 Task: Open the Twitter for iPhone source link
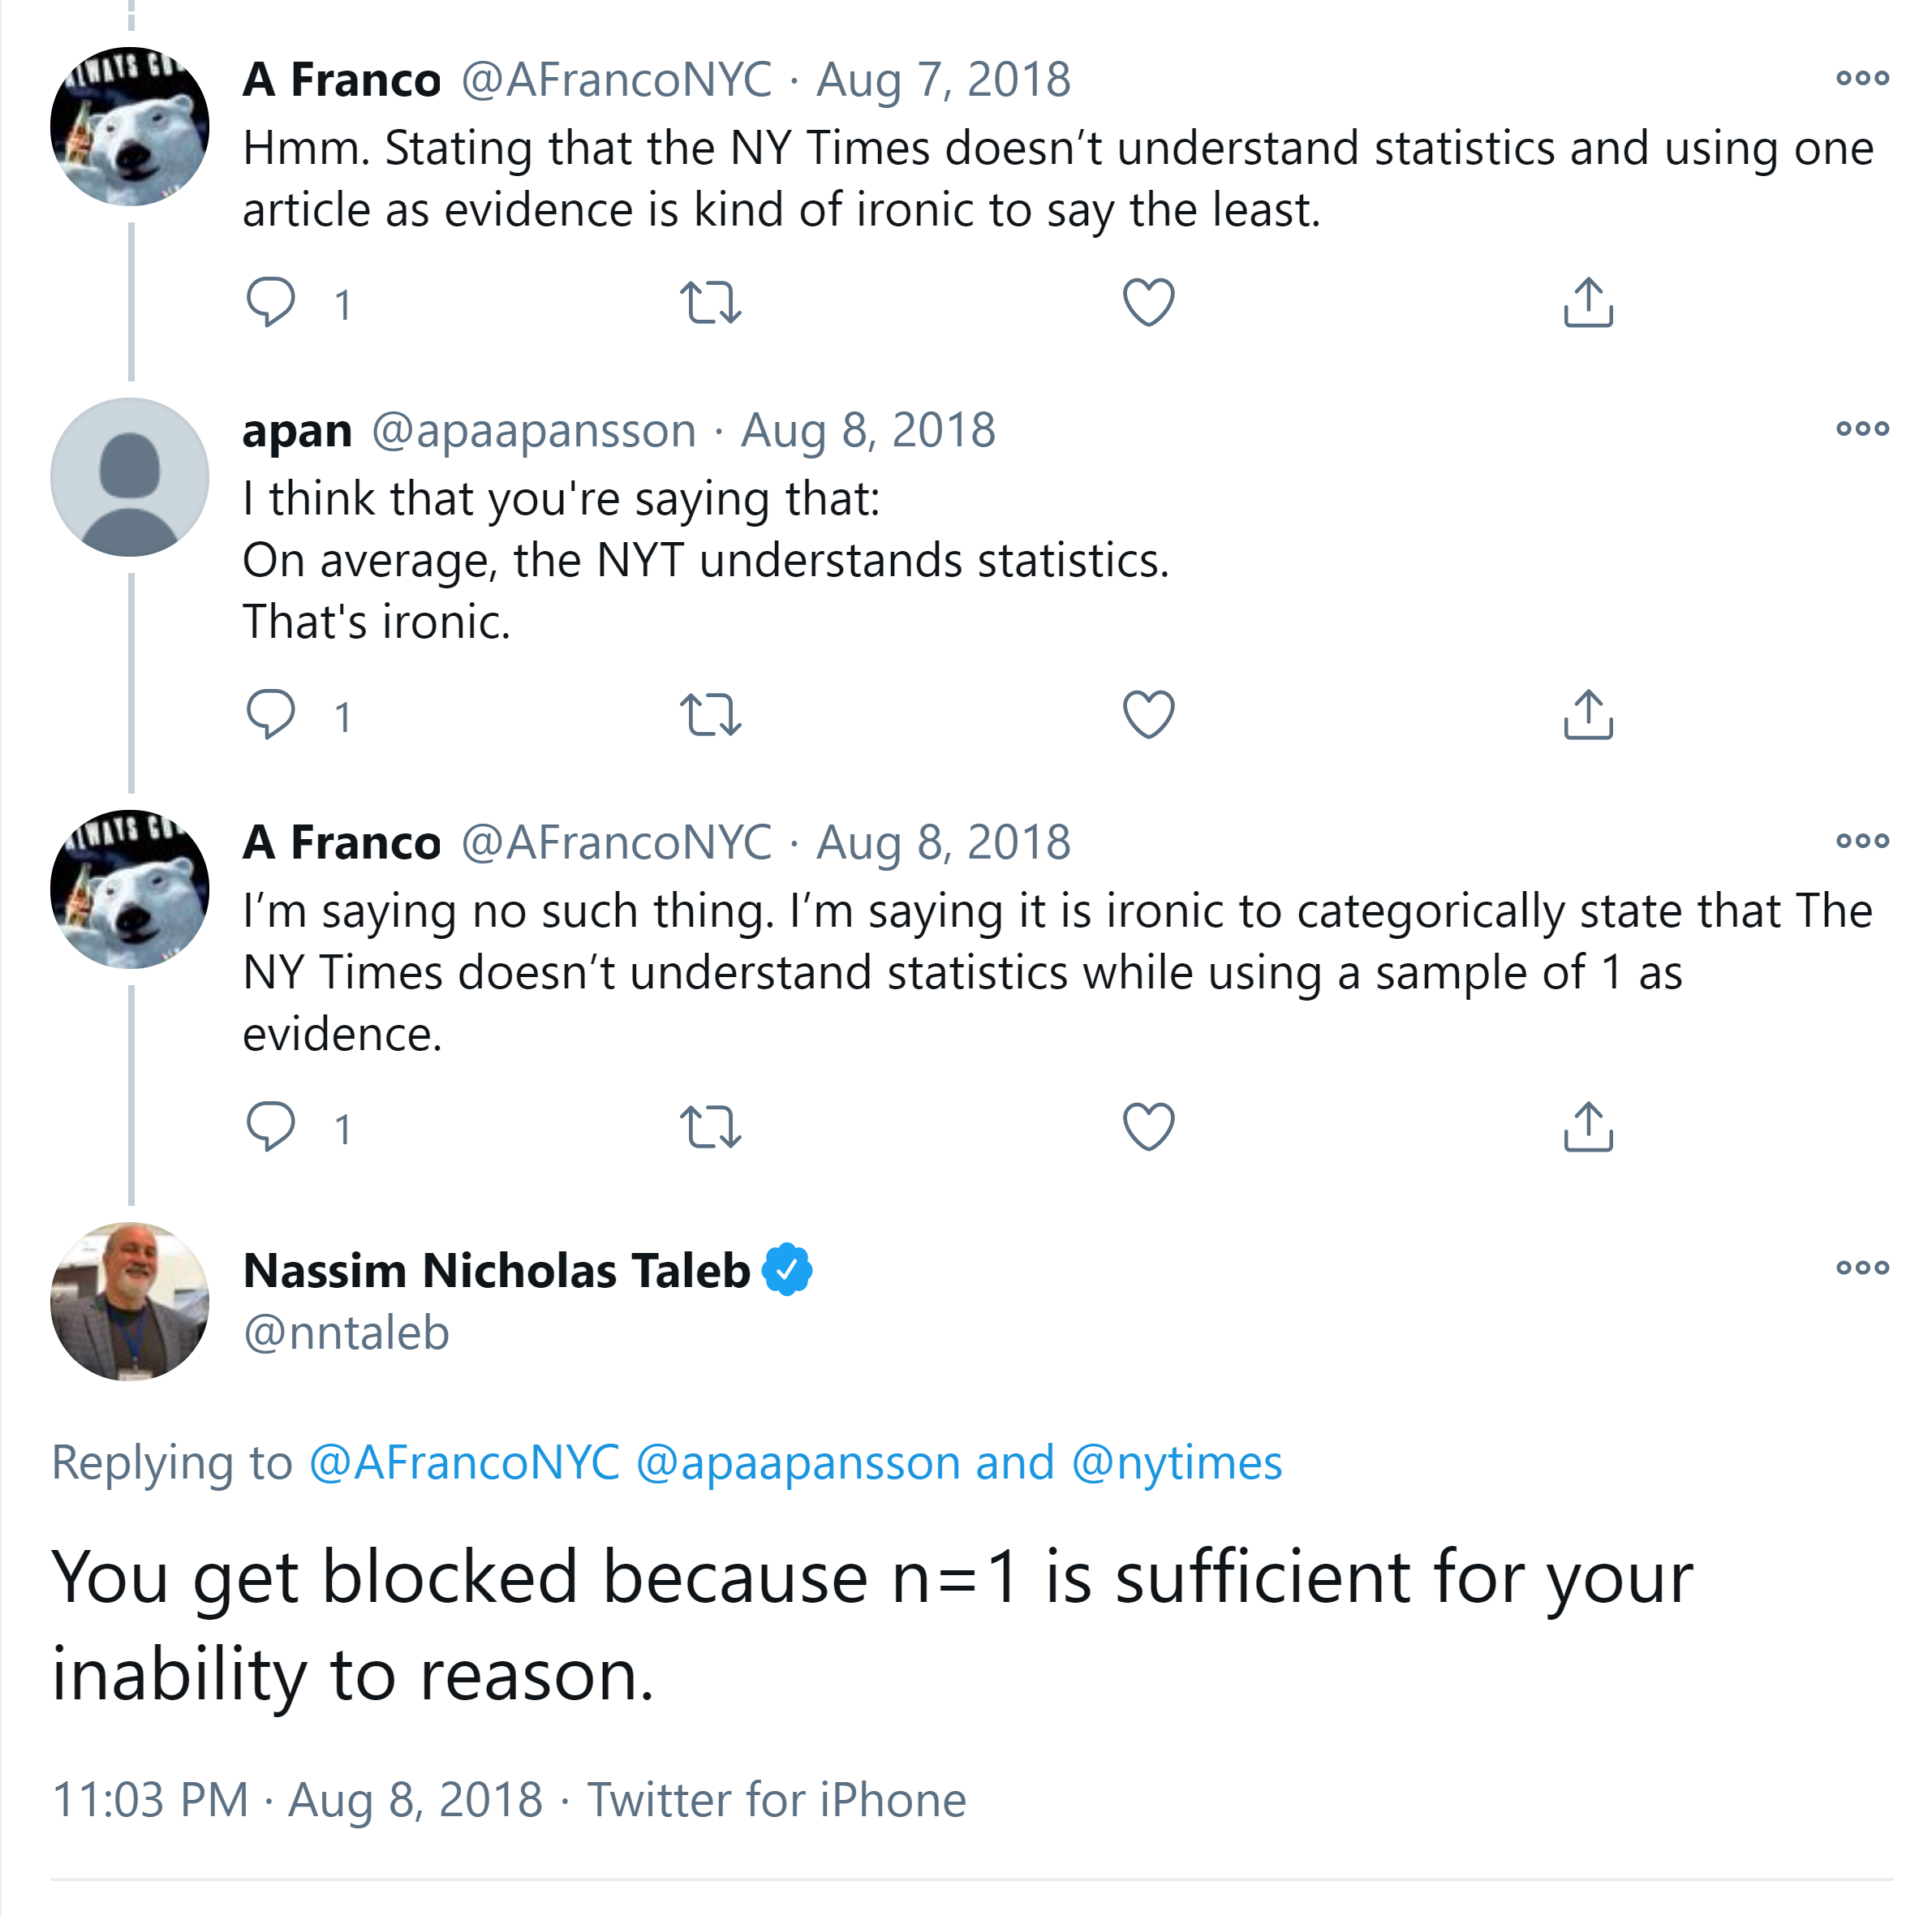776,1800
